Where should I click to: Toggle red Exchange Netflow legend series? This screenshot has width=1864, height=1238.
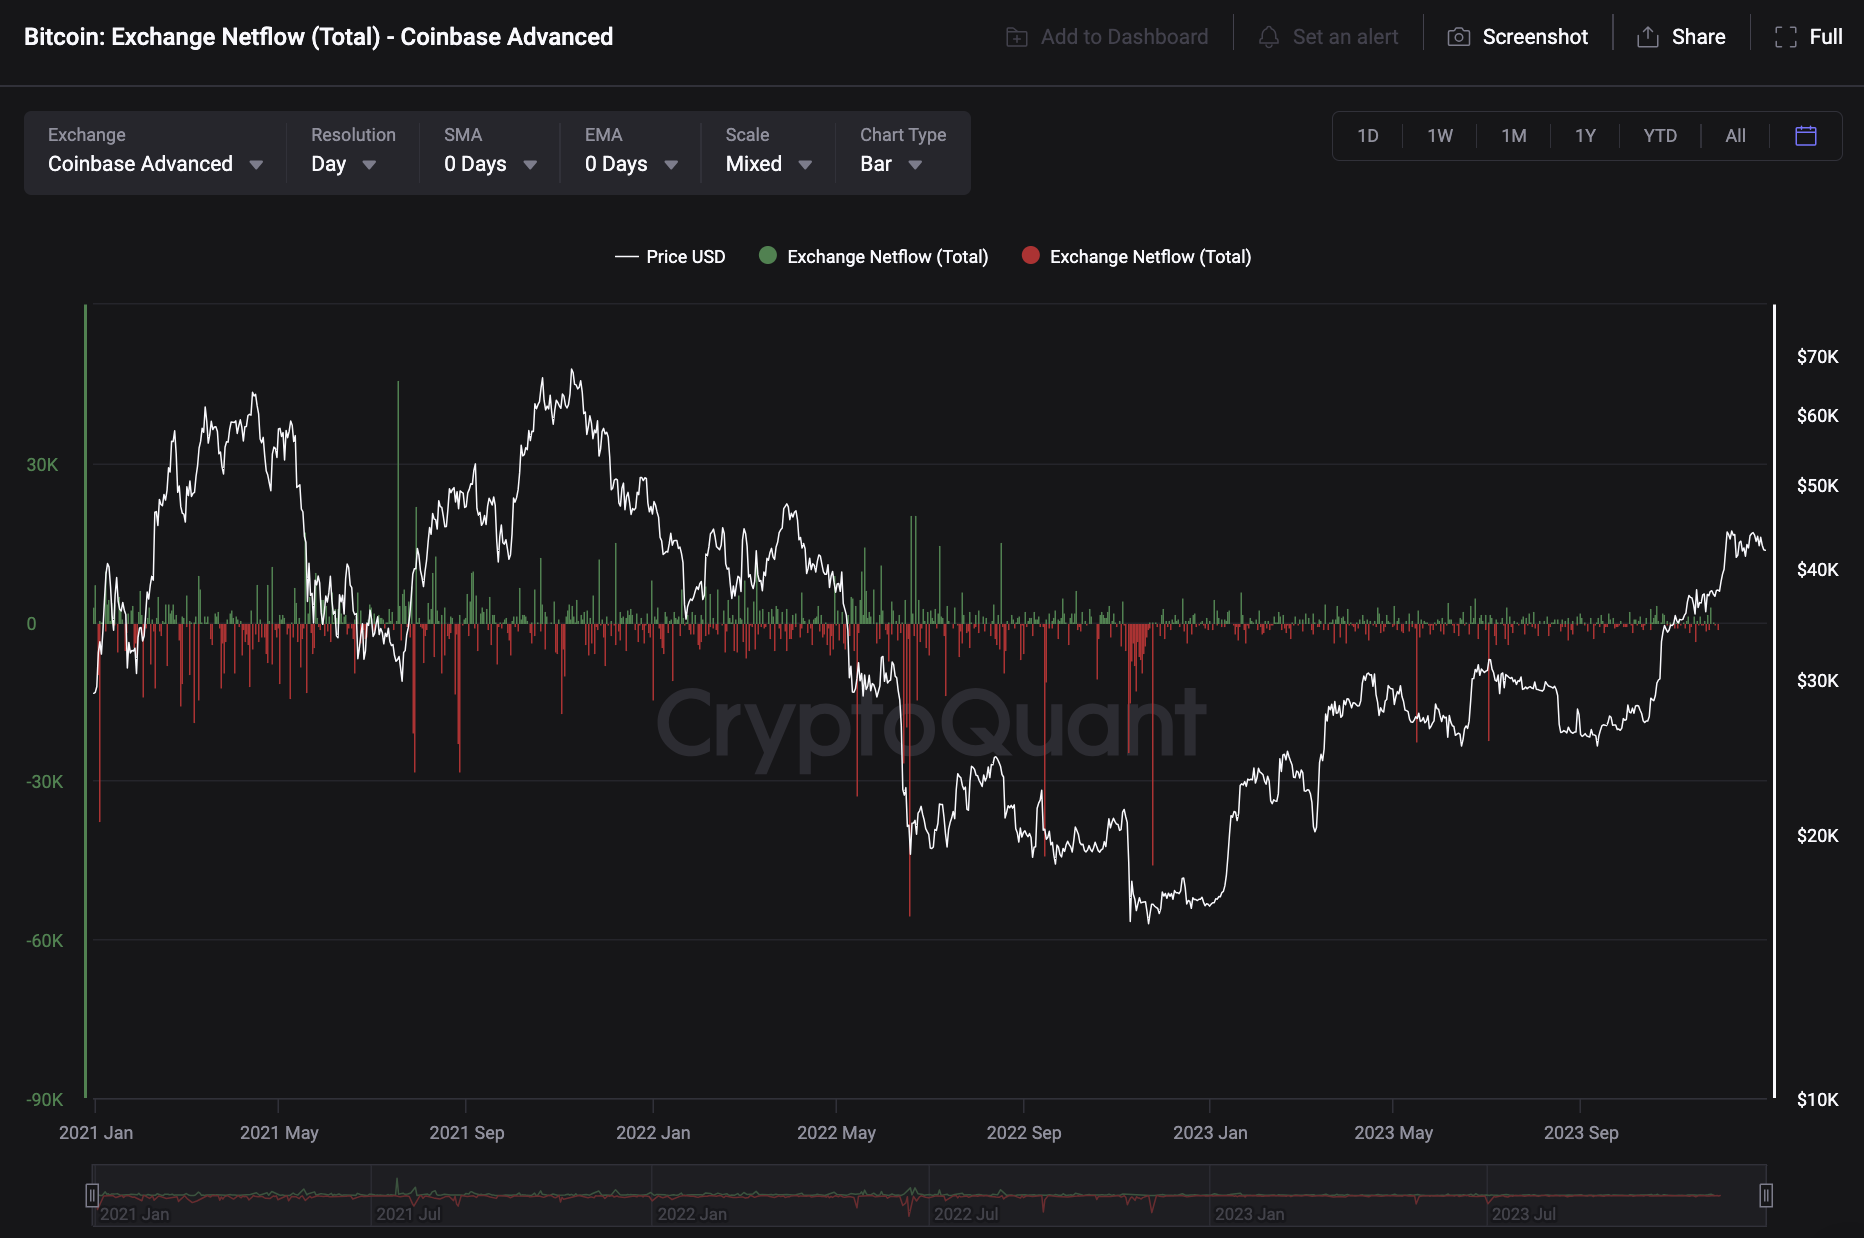(1136, 257)
